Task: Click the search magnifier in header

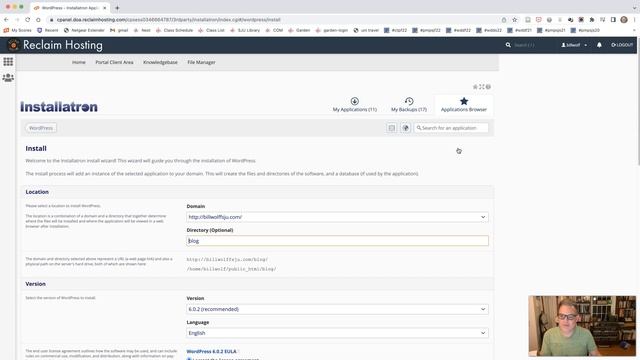Action: [x=508, y=45]
